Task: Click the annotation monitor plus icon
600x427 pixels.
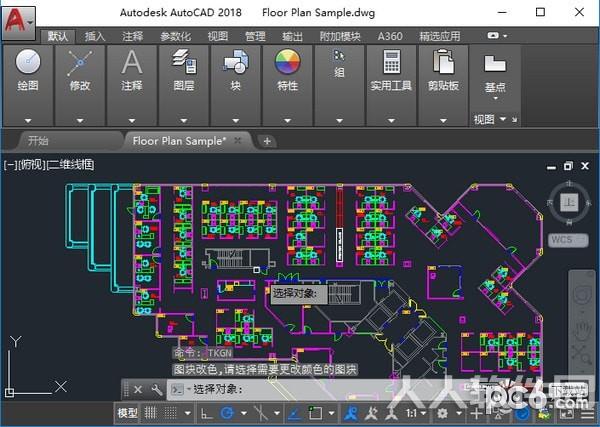Action: (476, 413)
